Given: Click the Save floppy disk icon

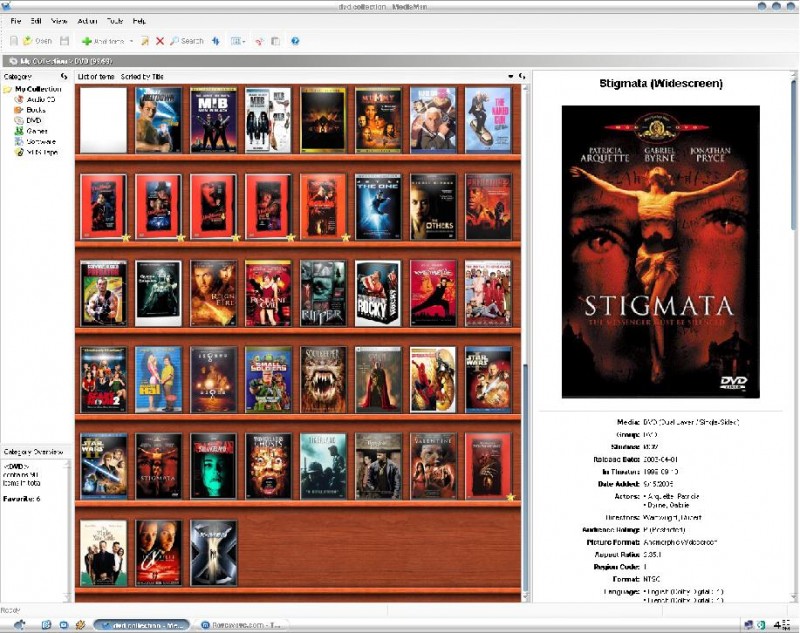Looking at the screenshot, I should pos(65,41).
